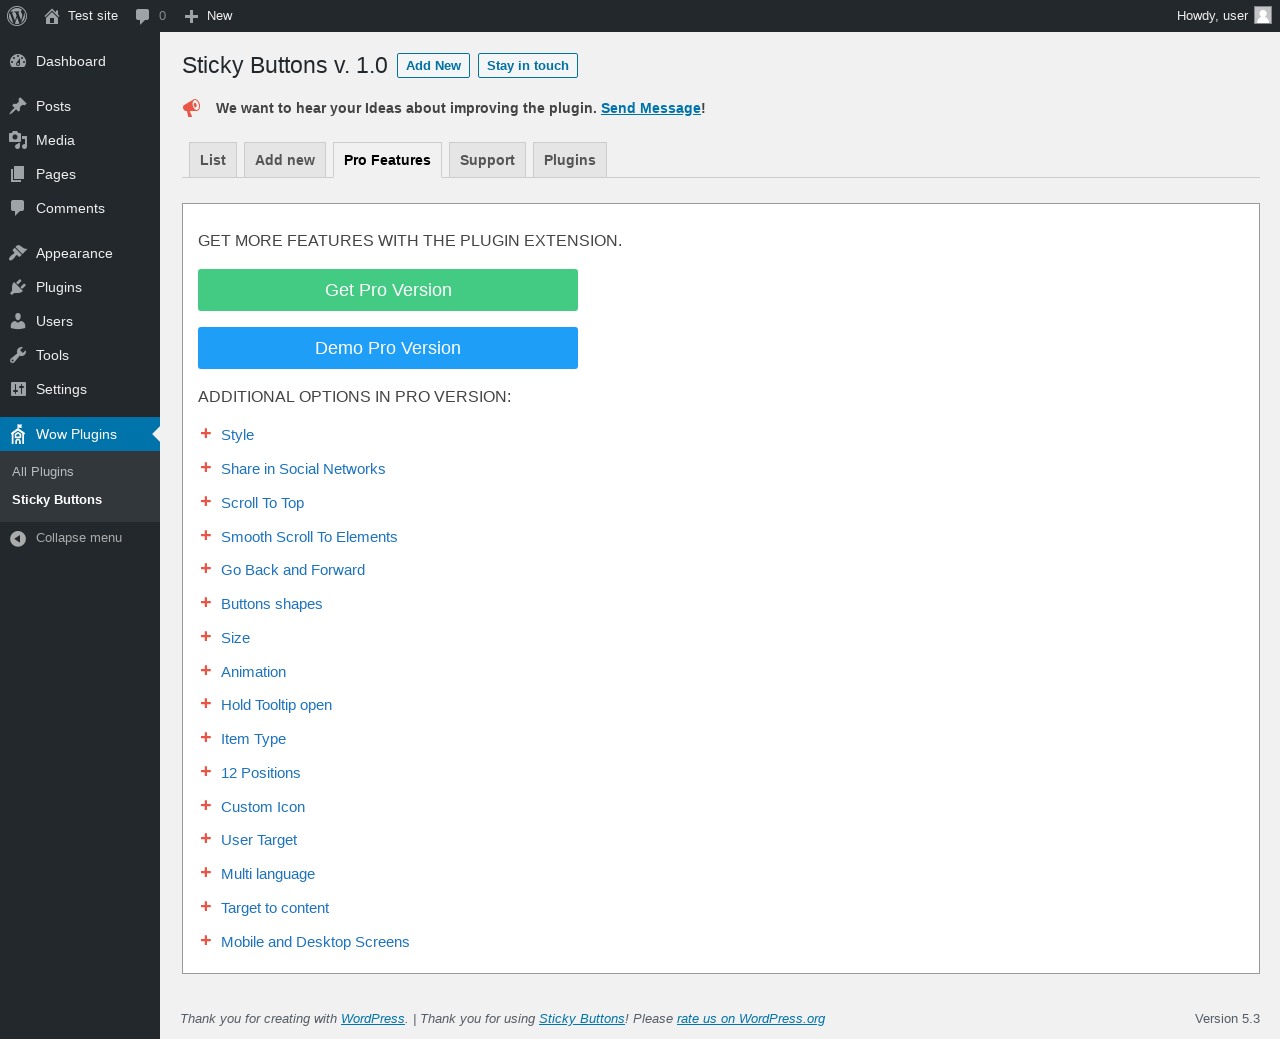Click the plus icon beside New
The image size is (1280, 1039).
pyautogui.click(x=192, y=16)
